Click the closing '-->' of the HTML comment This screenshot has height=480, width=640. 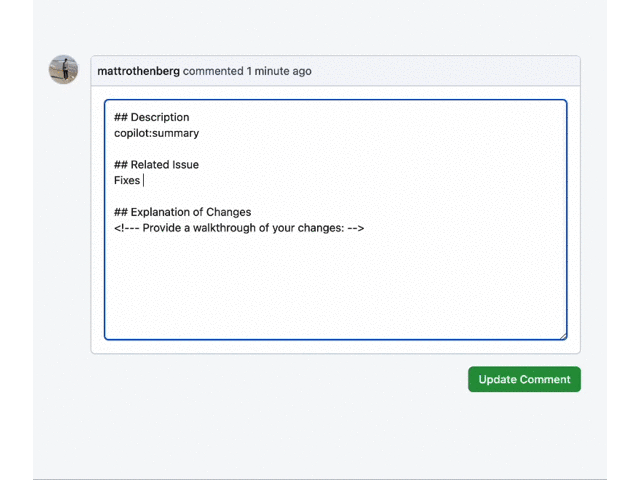[x=354, y=228]
